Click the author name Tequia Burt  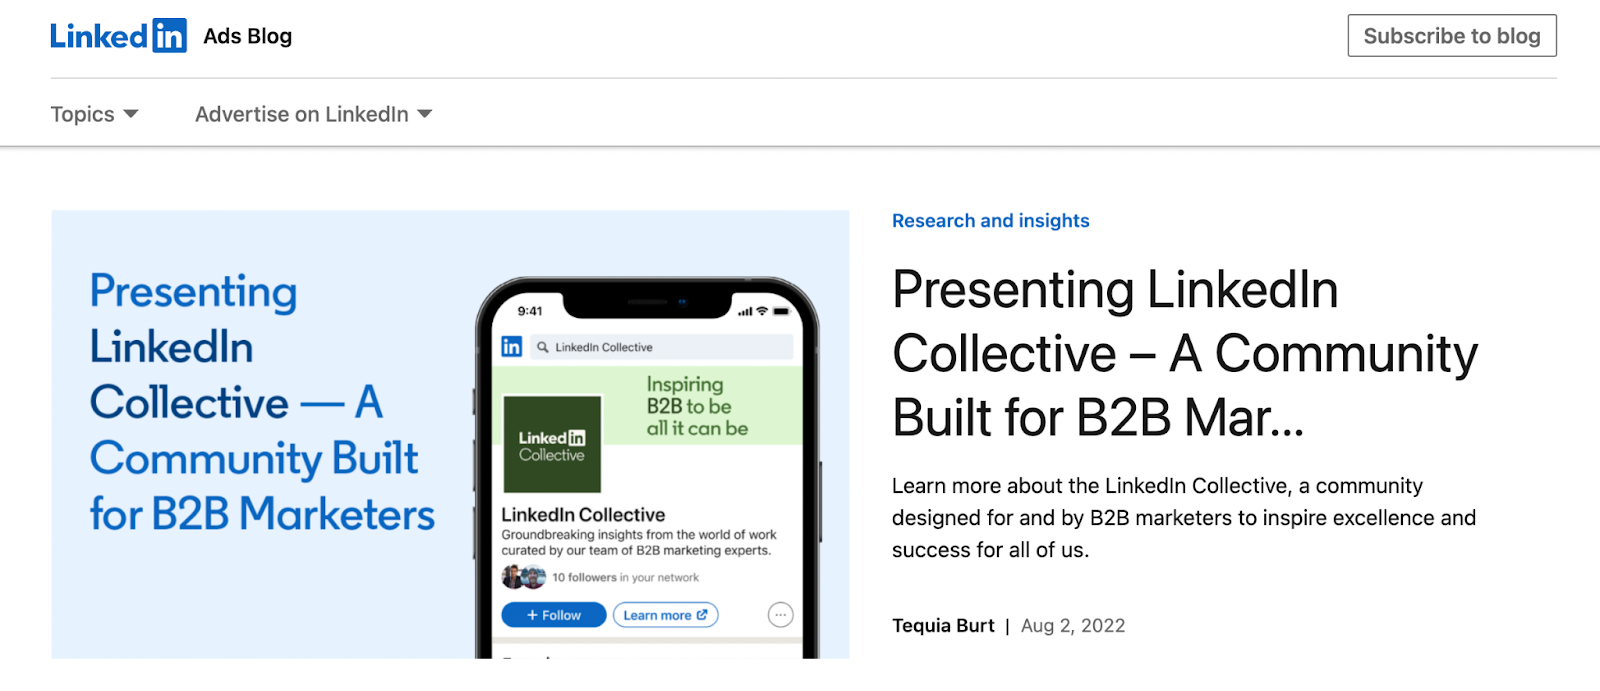click(x=943, y=626)
